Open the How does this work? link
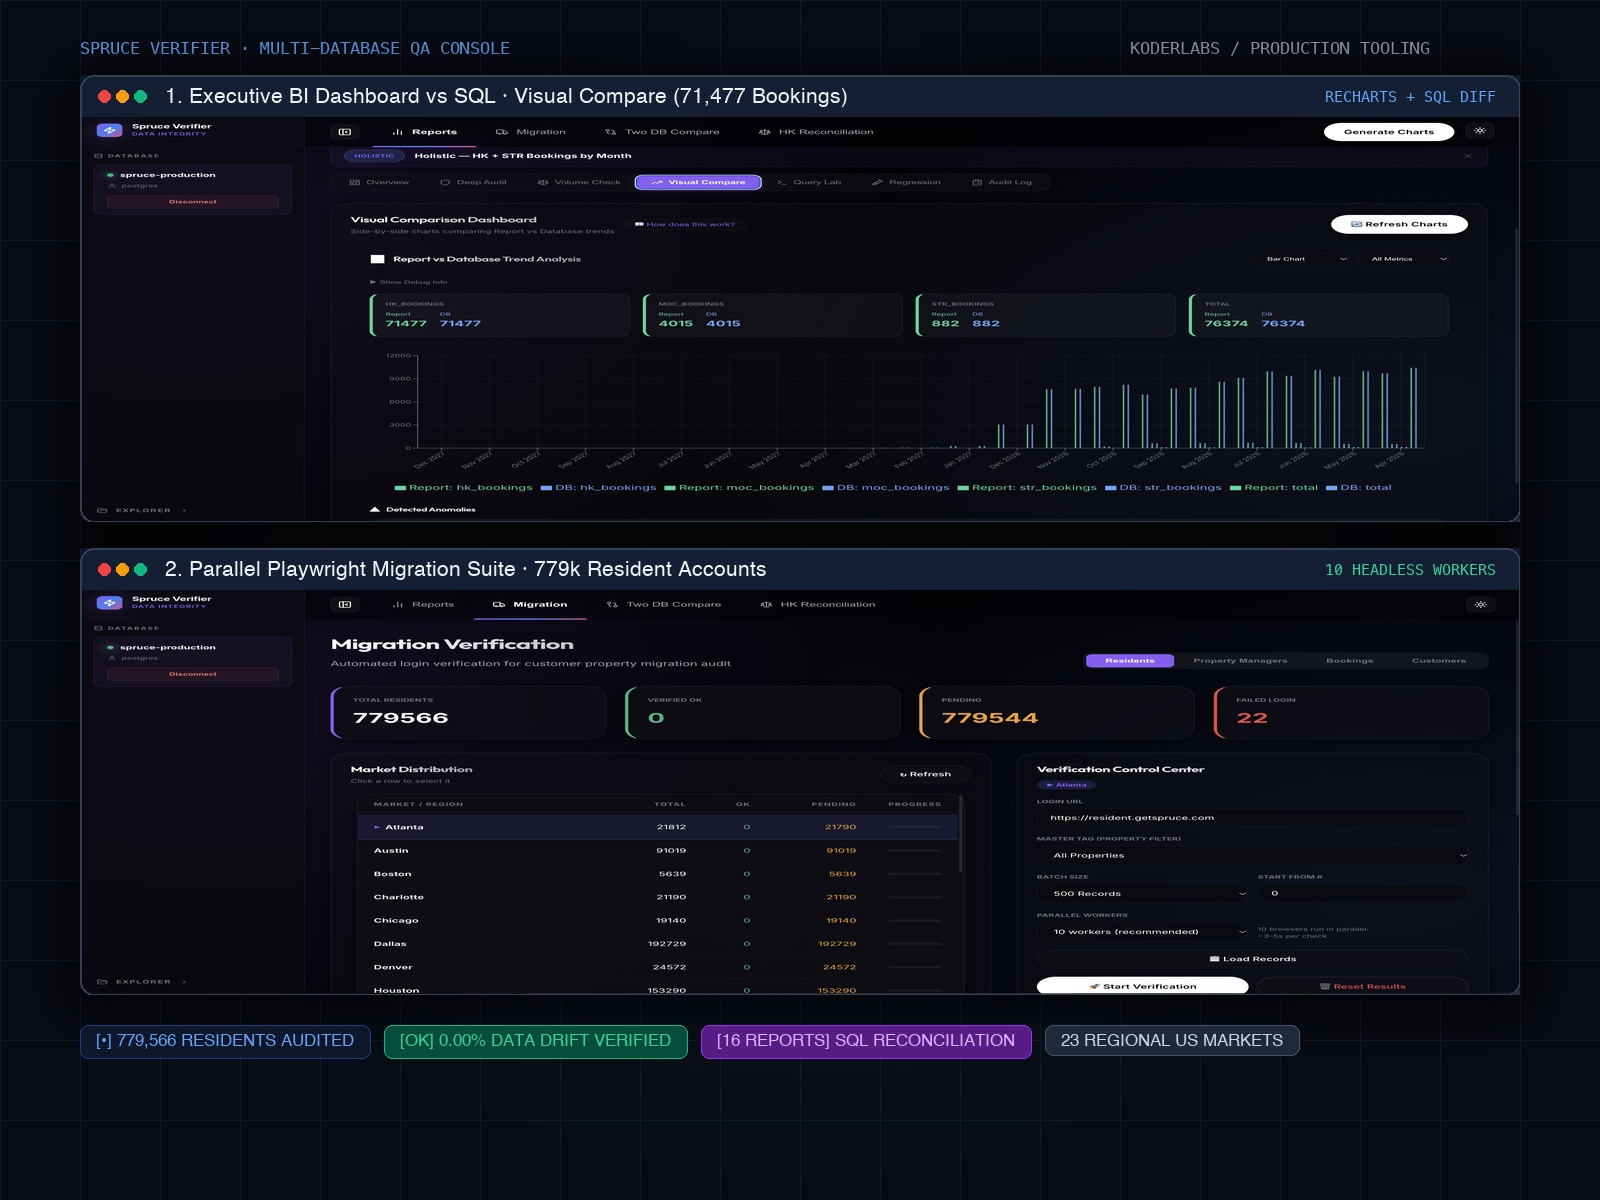 (685, 225)
